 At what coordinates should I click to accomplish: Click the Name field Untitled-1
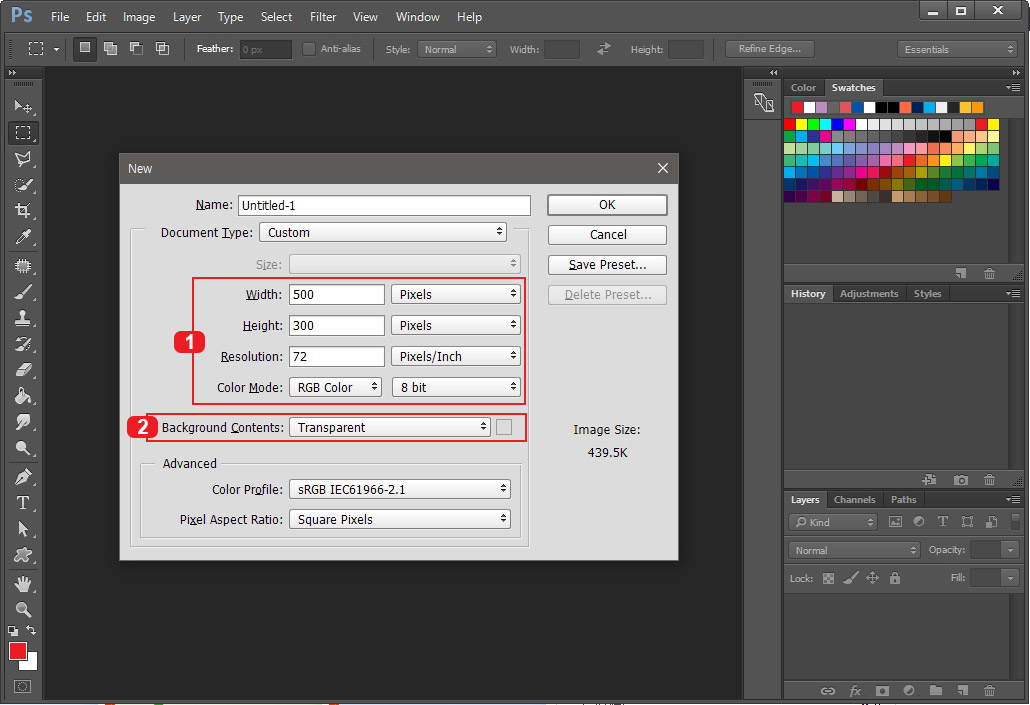click(x=384, y=205)
